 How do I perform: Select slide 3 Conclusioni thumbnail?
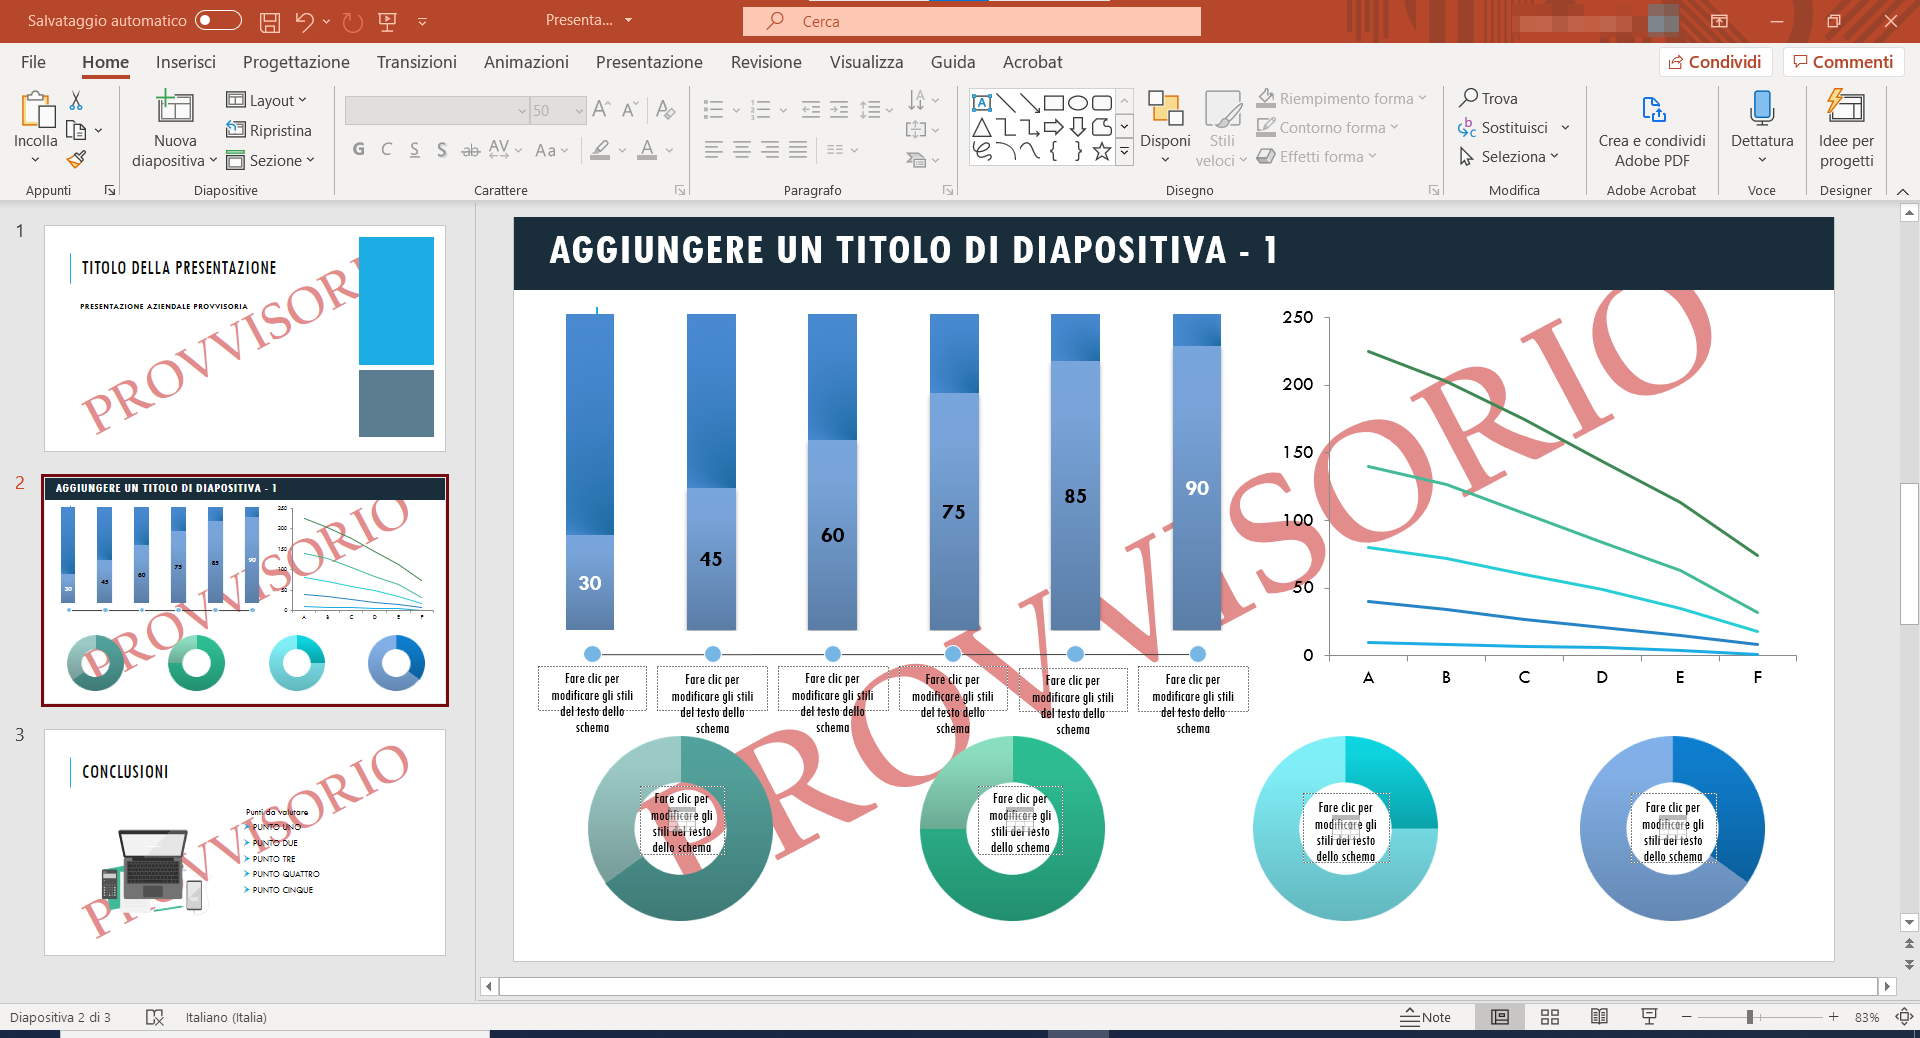244,842
